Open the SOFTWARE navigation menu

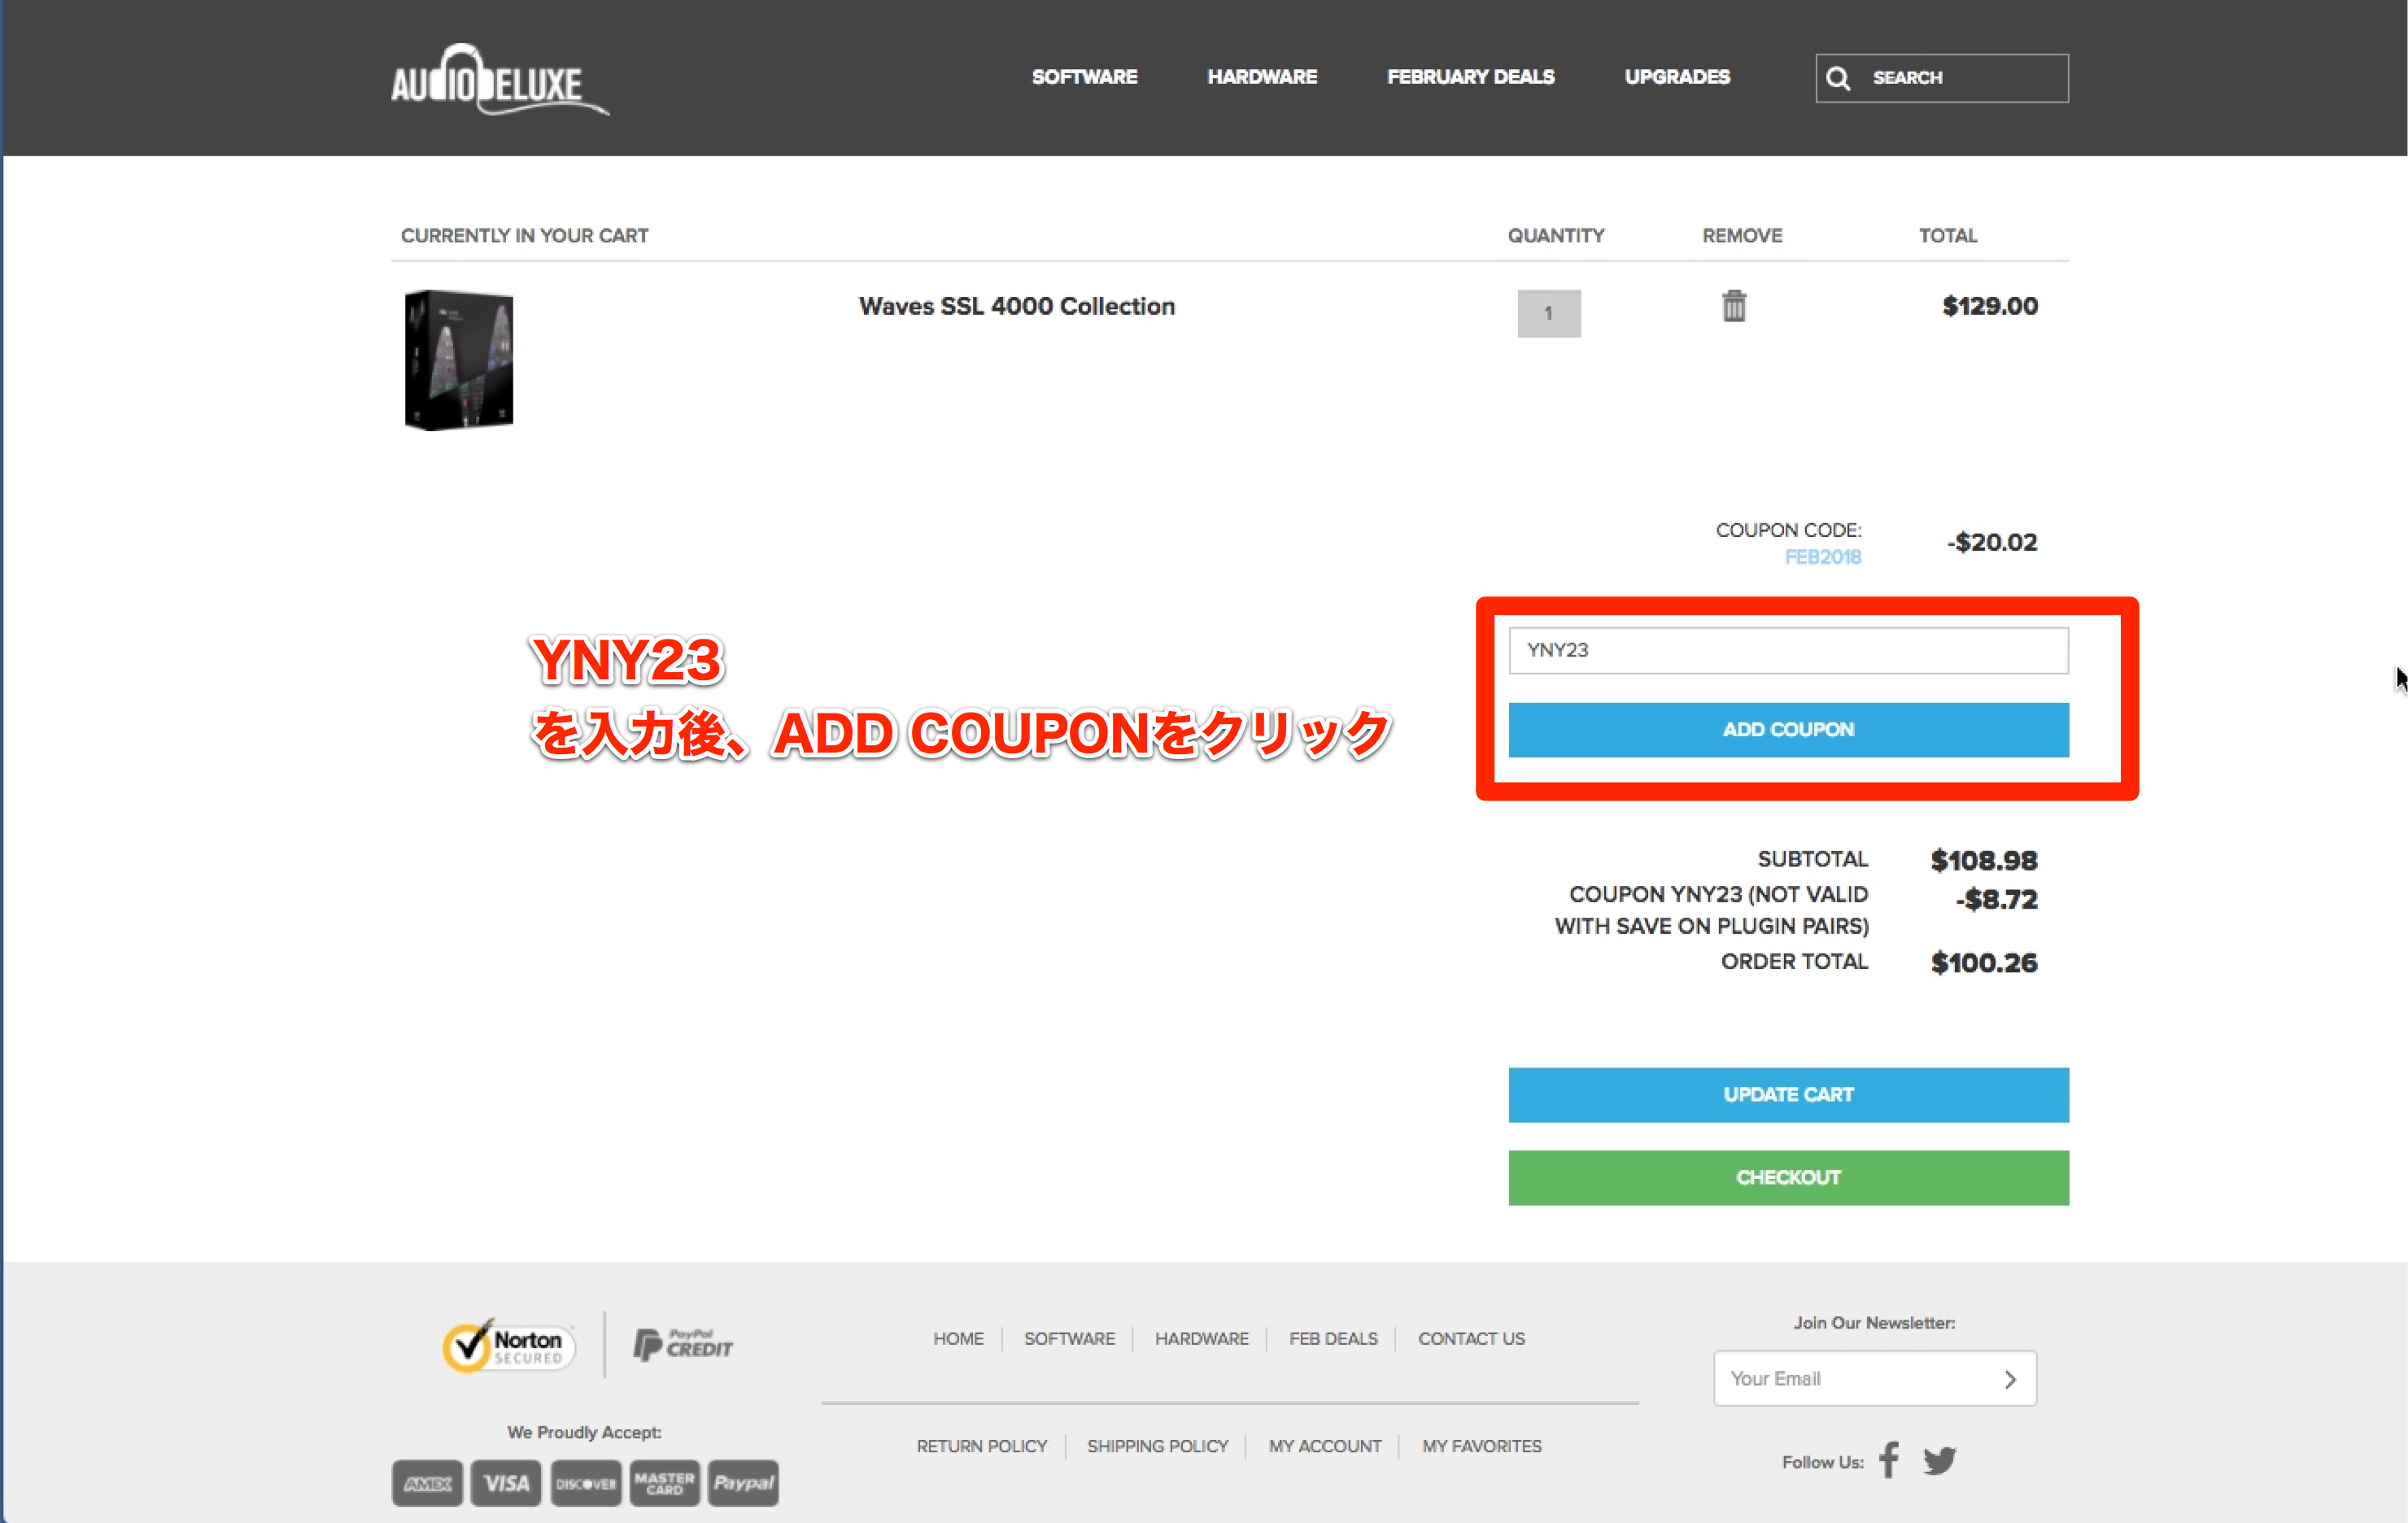coord(1084,77)
